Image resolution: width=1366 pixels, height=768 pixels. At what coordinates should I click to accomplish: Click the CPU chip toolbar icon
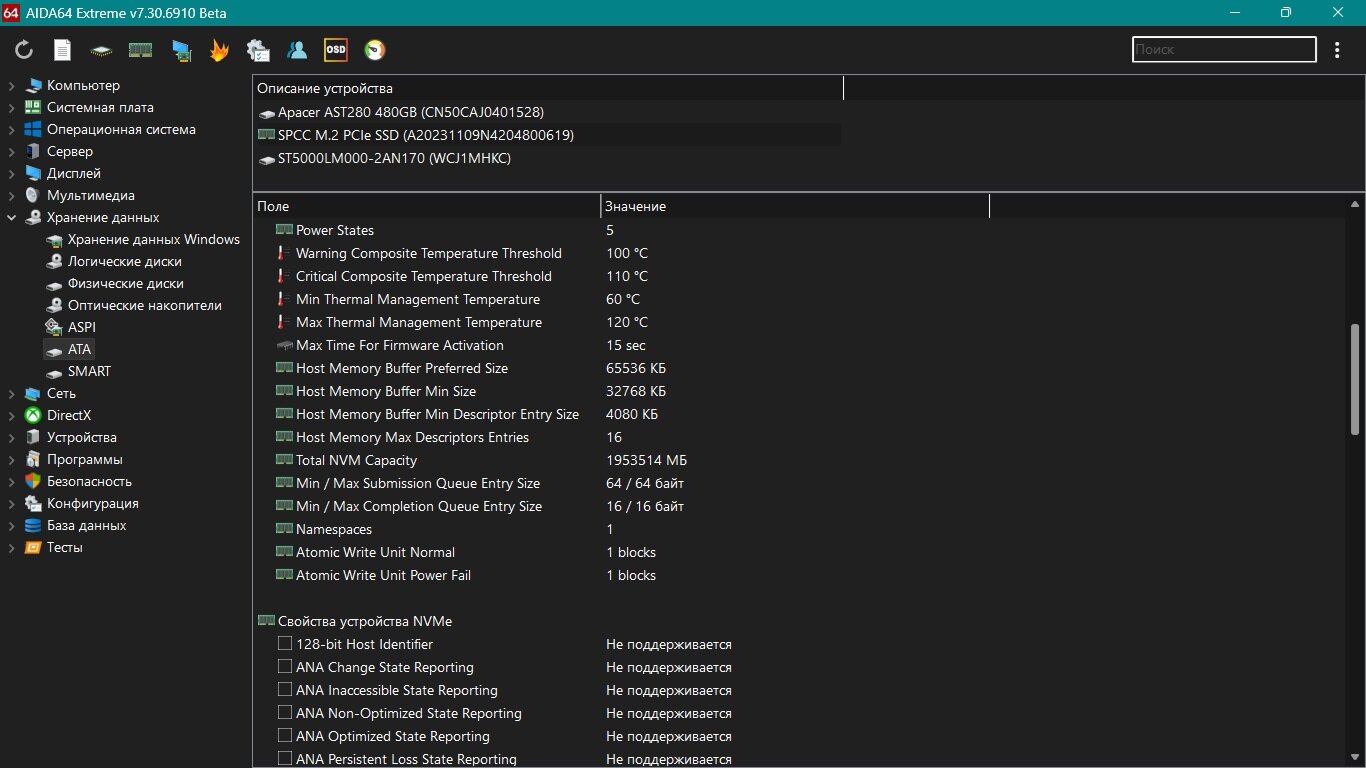101,50
